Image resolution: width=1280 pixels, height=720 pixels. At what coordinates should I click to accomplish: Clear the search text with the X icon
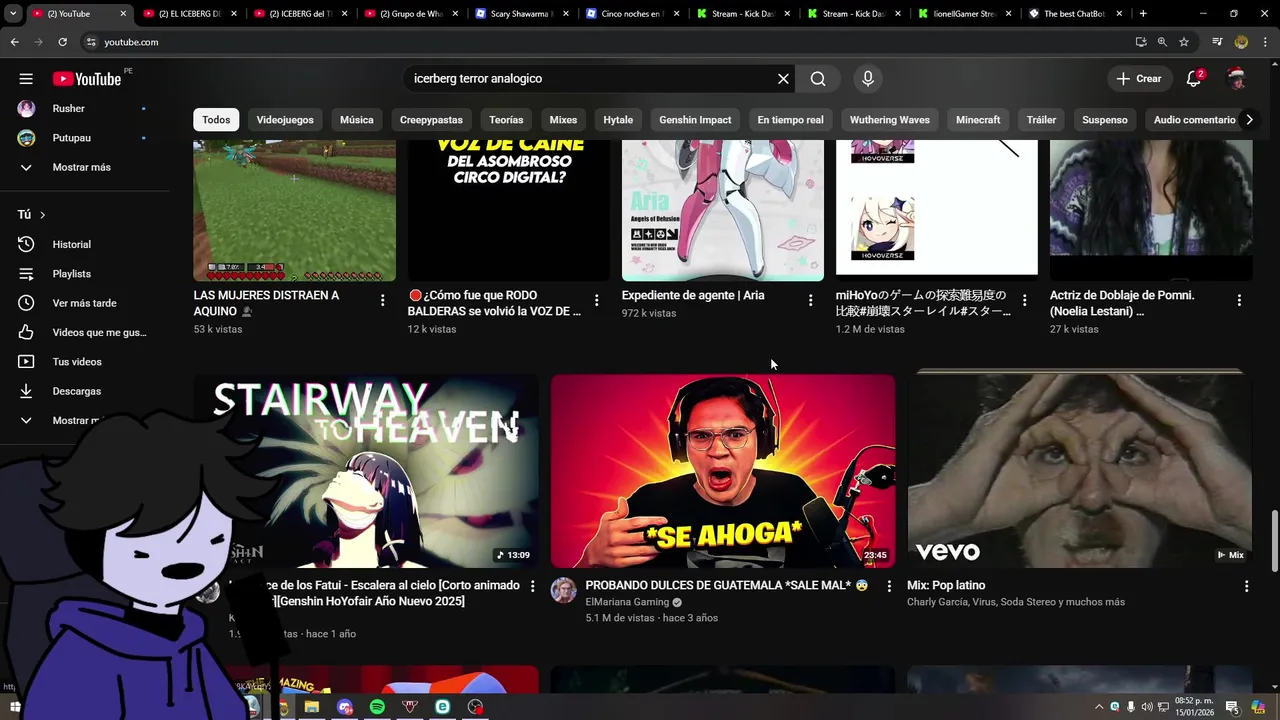(x=783, y=79)
